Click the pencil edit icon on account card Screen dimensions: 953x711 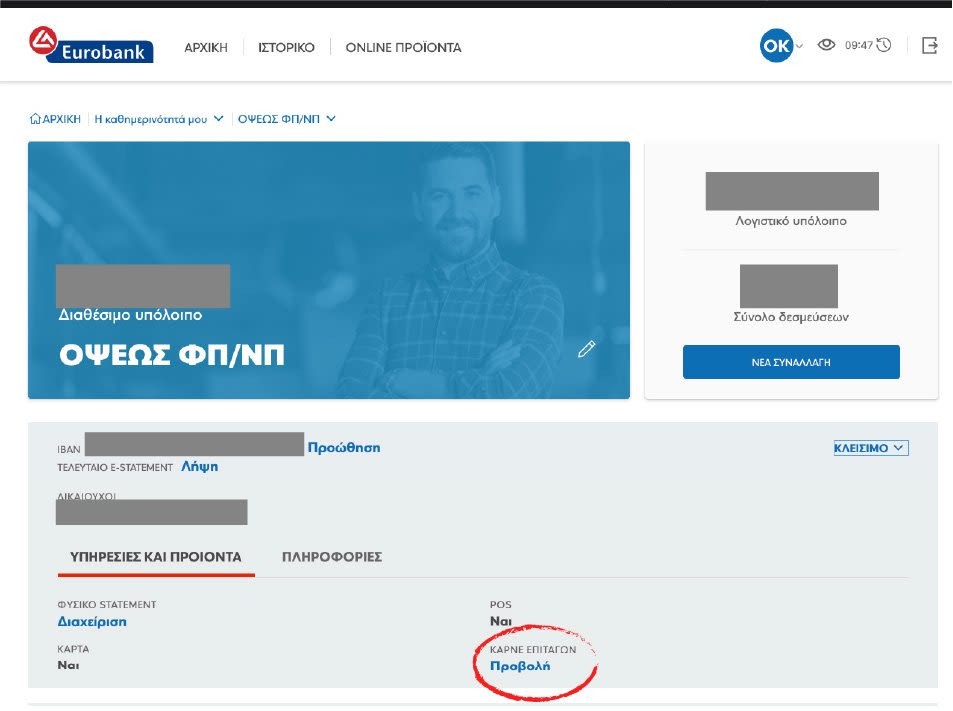(x=587, y=348)
